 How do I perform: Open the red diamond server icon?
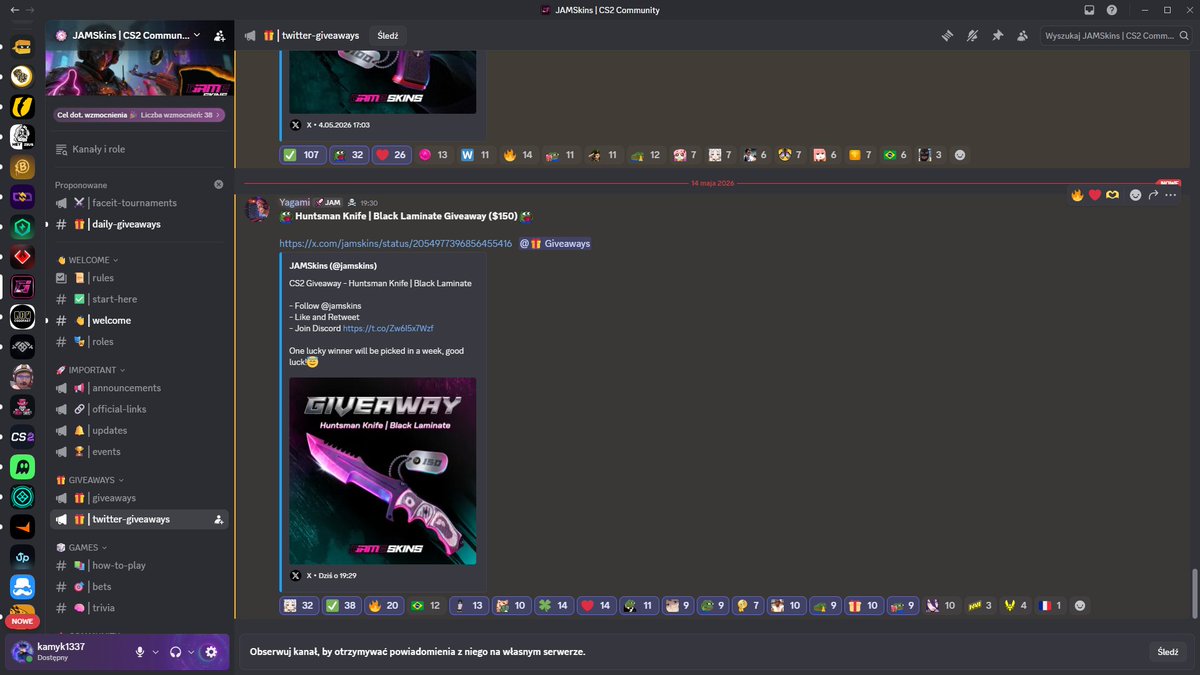pos(22,256)
